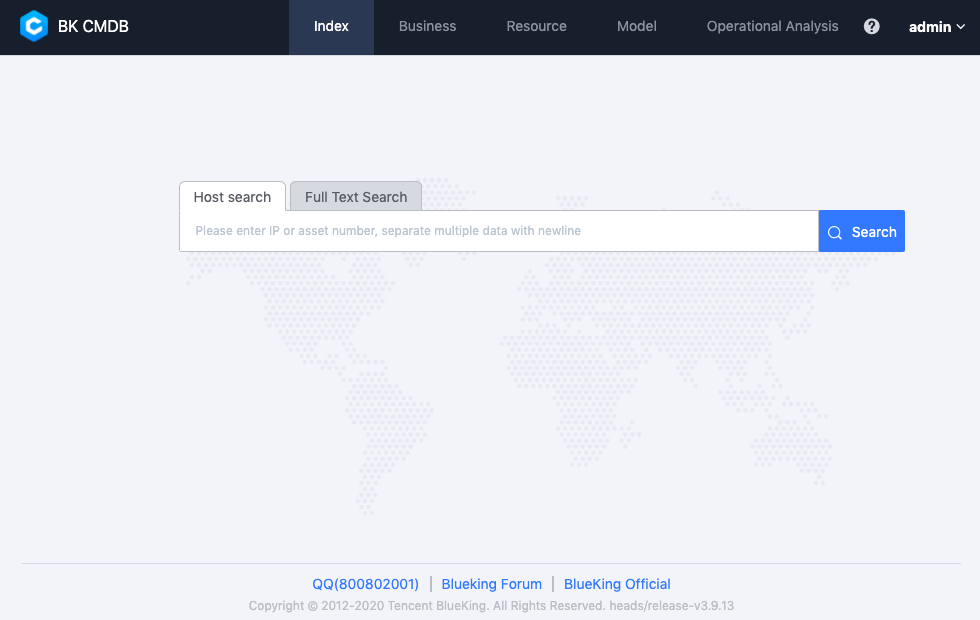Navigate to the Resource section
The width and height of the screenshot is (980, 620).
(x=536, y=27)
